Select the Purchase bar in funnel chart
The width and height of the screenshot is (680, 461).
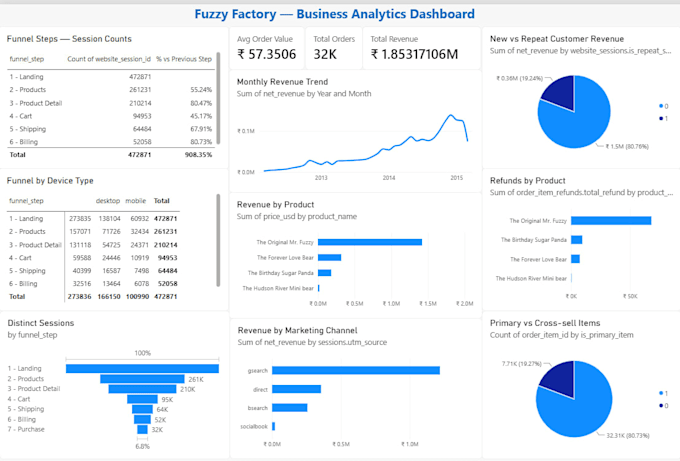[142, 429]
